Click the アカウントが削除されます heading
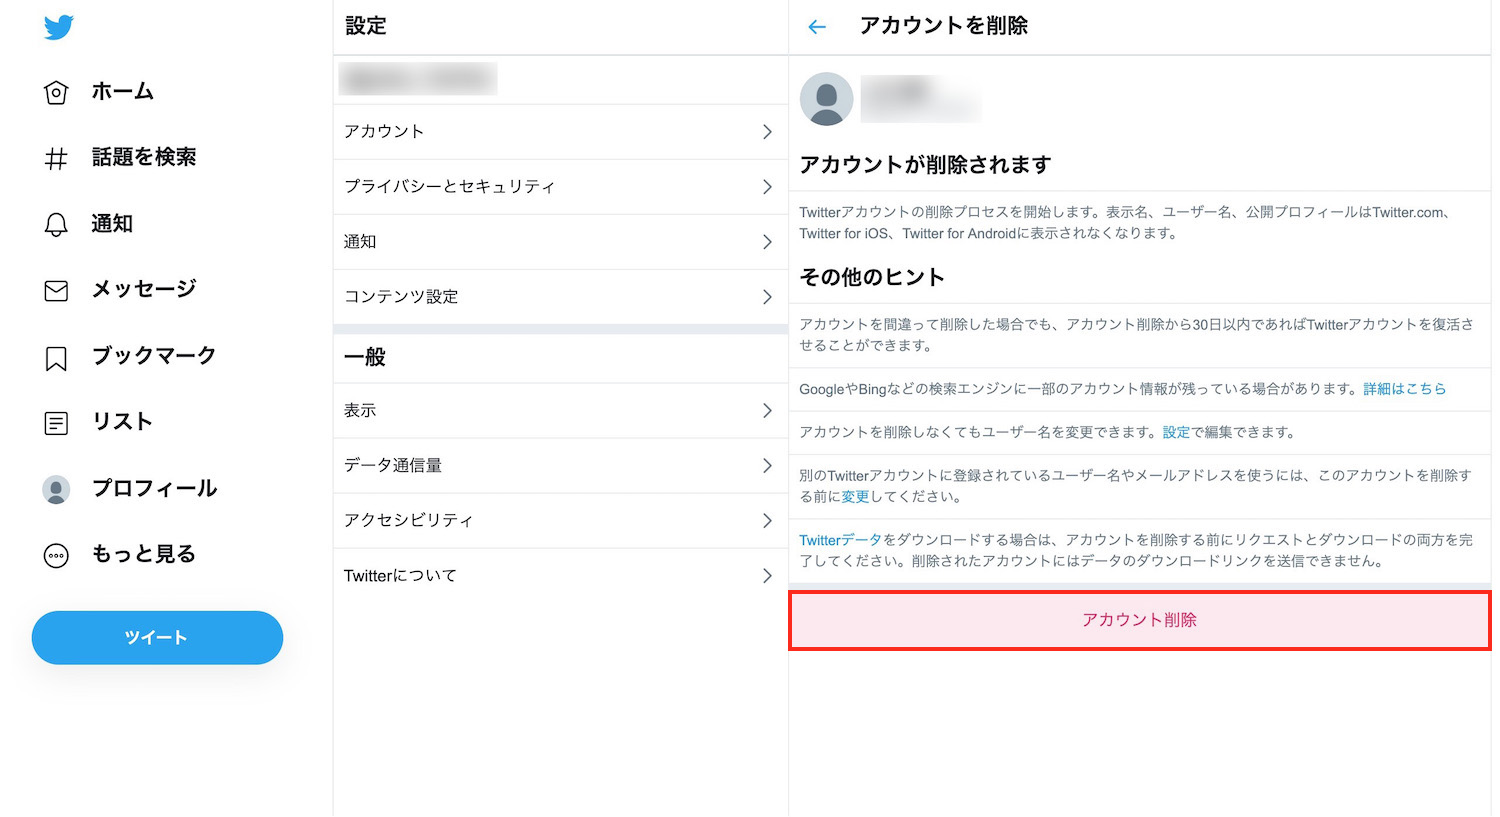The height and width of the screenshot is (817, 1500). tap(925, 165)
